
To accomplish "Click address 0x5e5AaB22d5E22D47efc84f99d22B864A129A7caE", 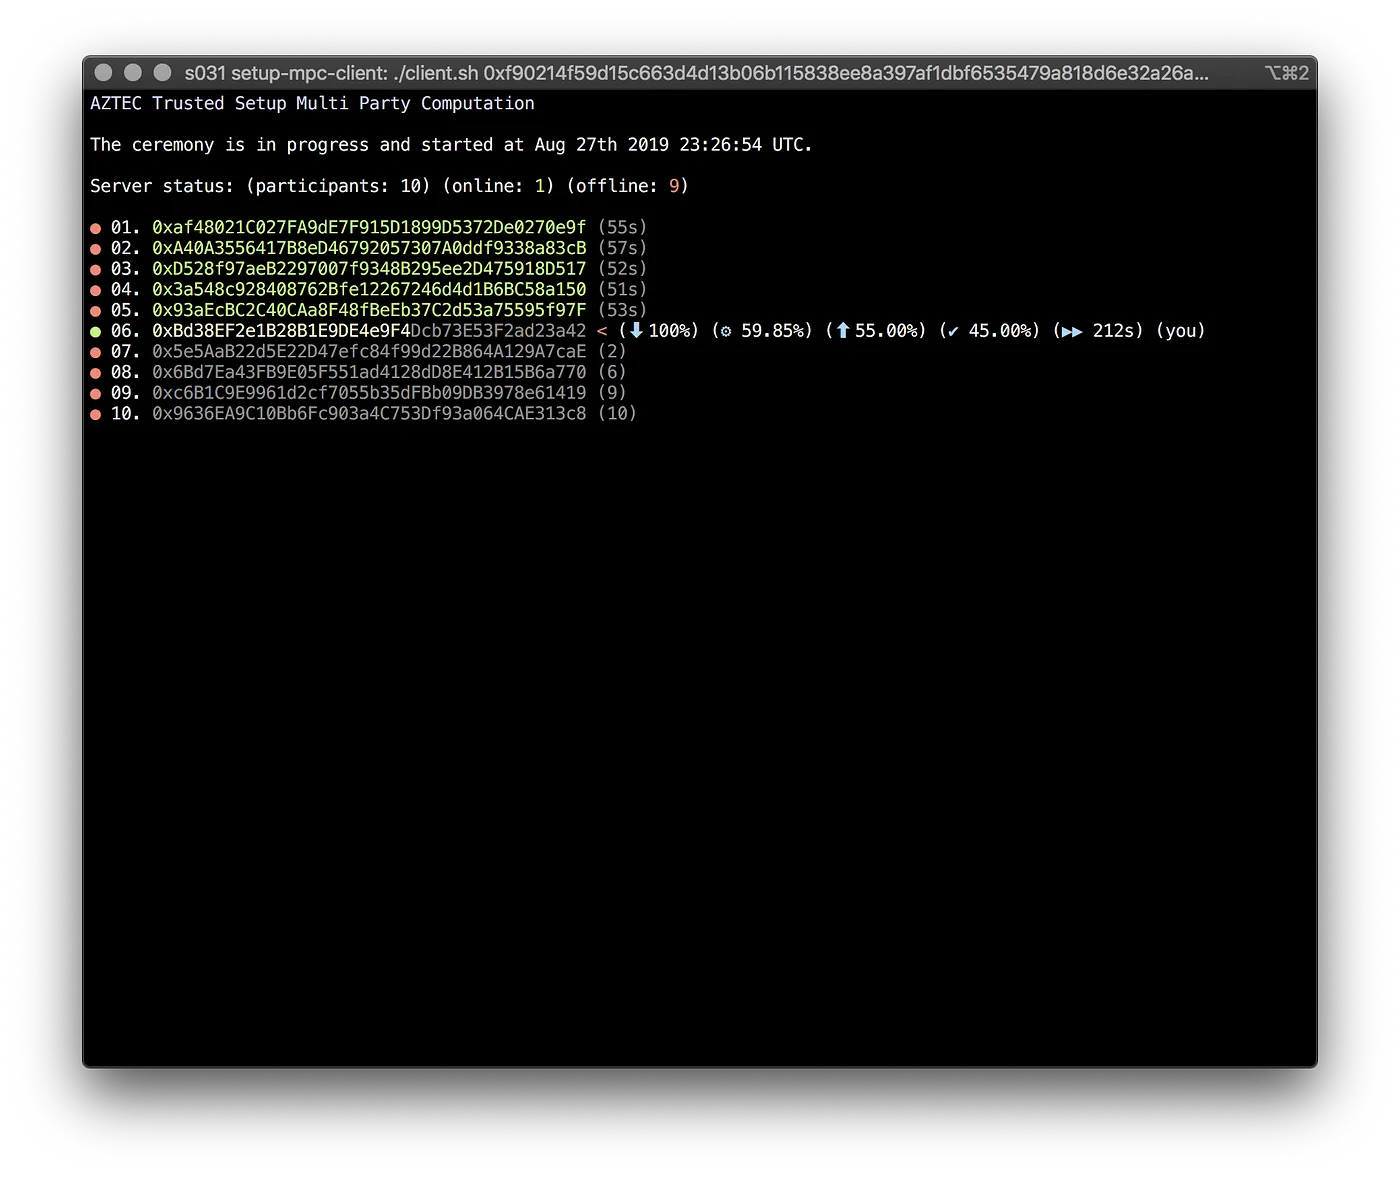I will (x=369, y=351).
